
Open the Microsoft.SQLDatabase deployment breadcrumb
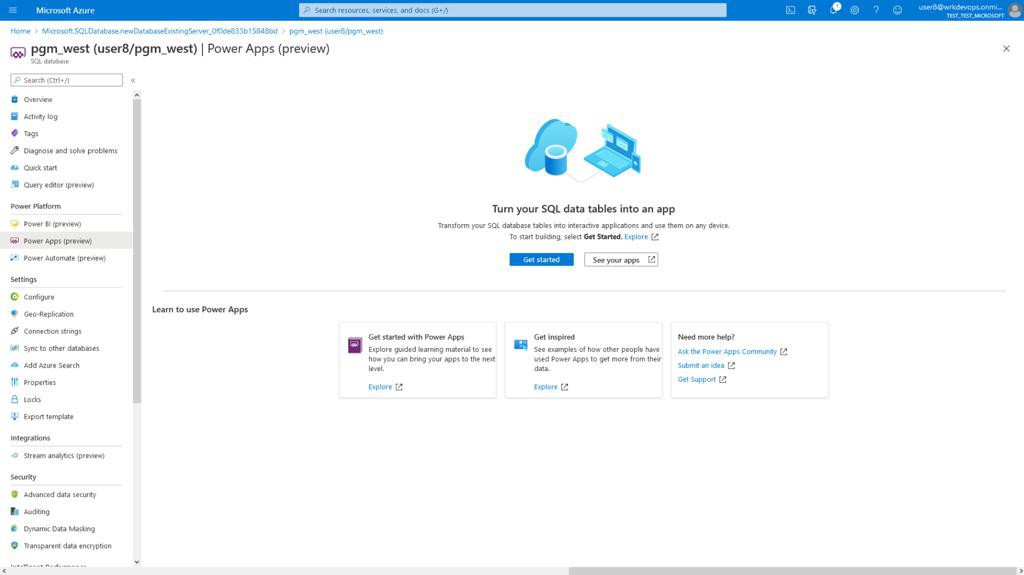[x=159, y=31]
